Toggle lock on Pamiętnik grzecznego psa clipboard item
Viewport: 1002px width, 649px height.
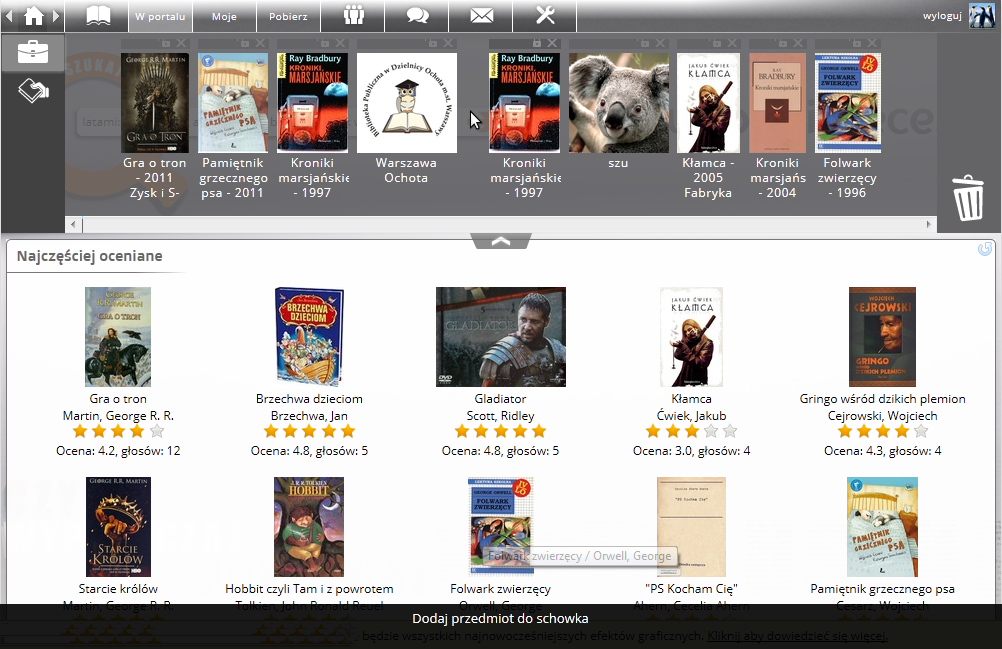247,44
